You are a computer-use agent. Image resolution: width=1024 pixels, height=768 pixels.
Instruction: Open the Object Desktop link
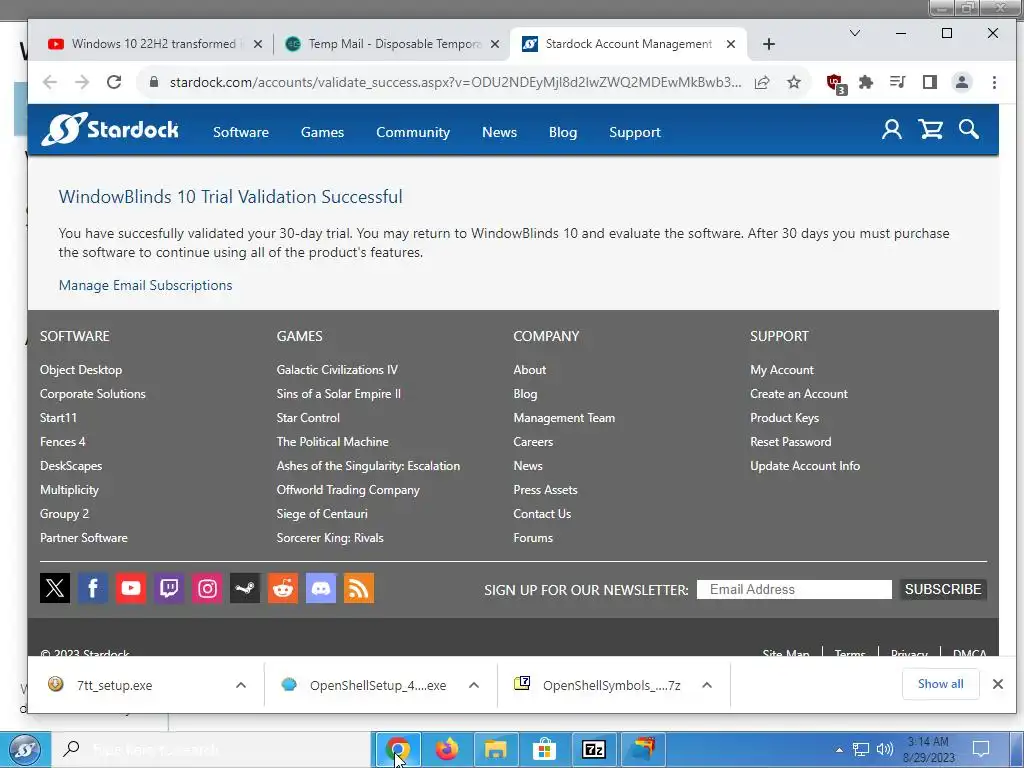click(81, 370)
